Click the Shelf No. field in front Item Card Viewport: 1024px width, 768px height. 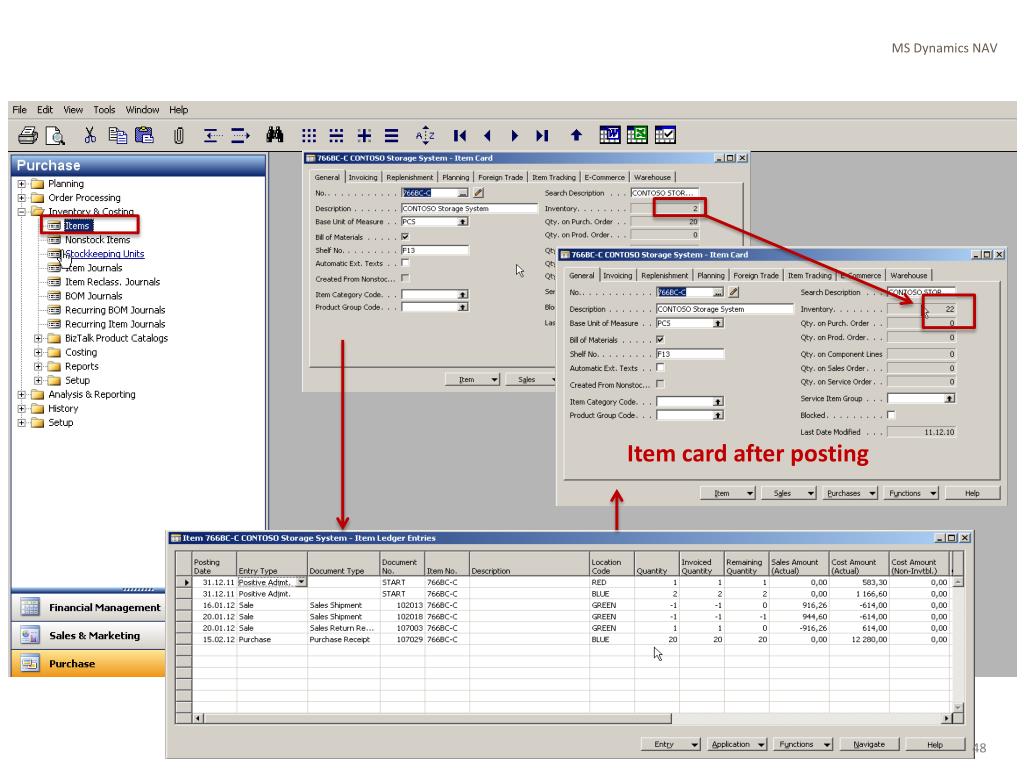690,354
